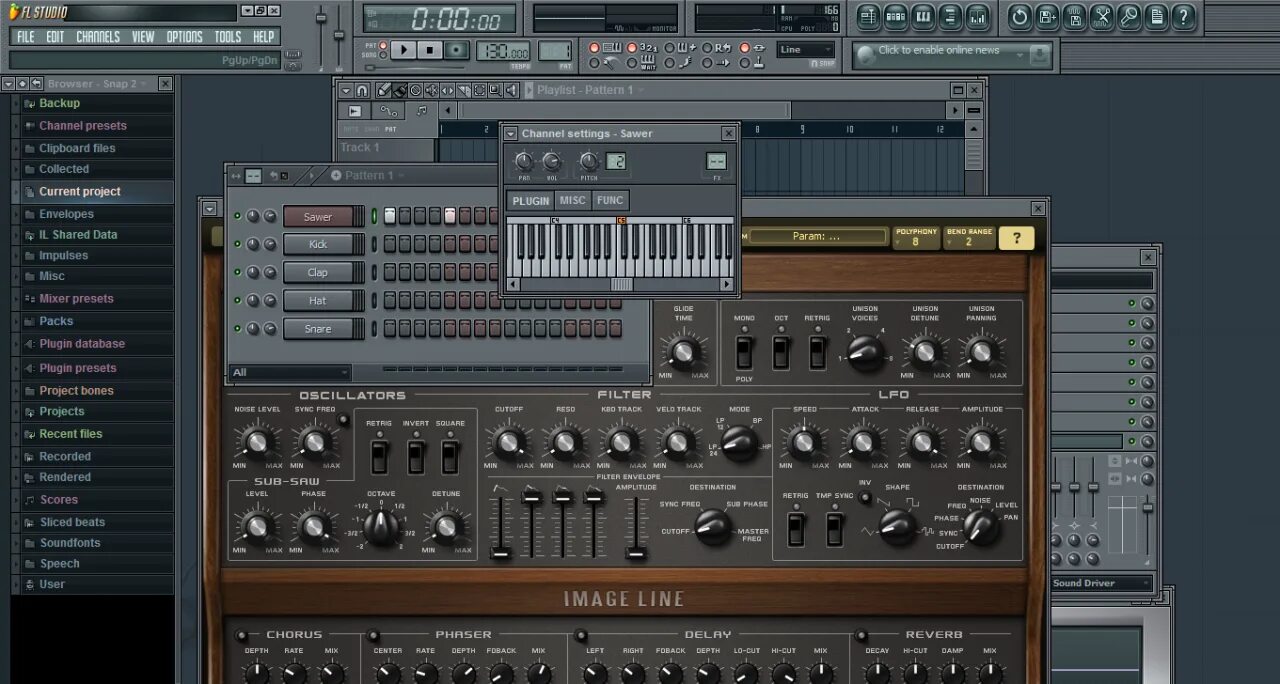Select the mute tool in Playlist toolbar
Screen dimensions: 1280x684
[432, 90]
